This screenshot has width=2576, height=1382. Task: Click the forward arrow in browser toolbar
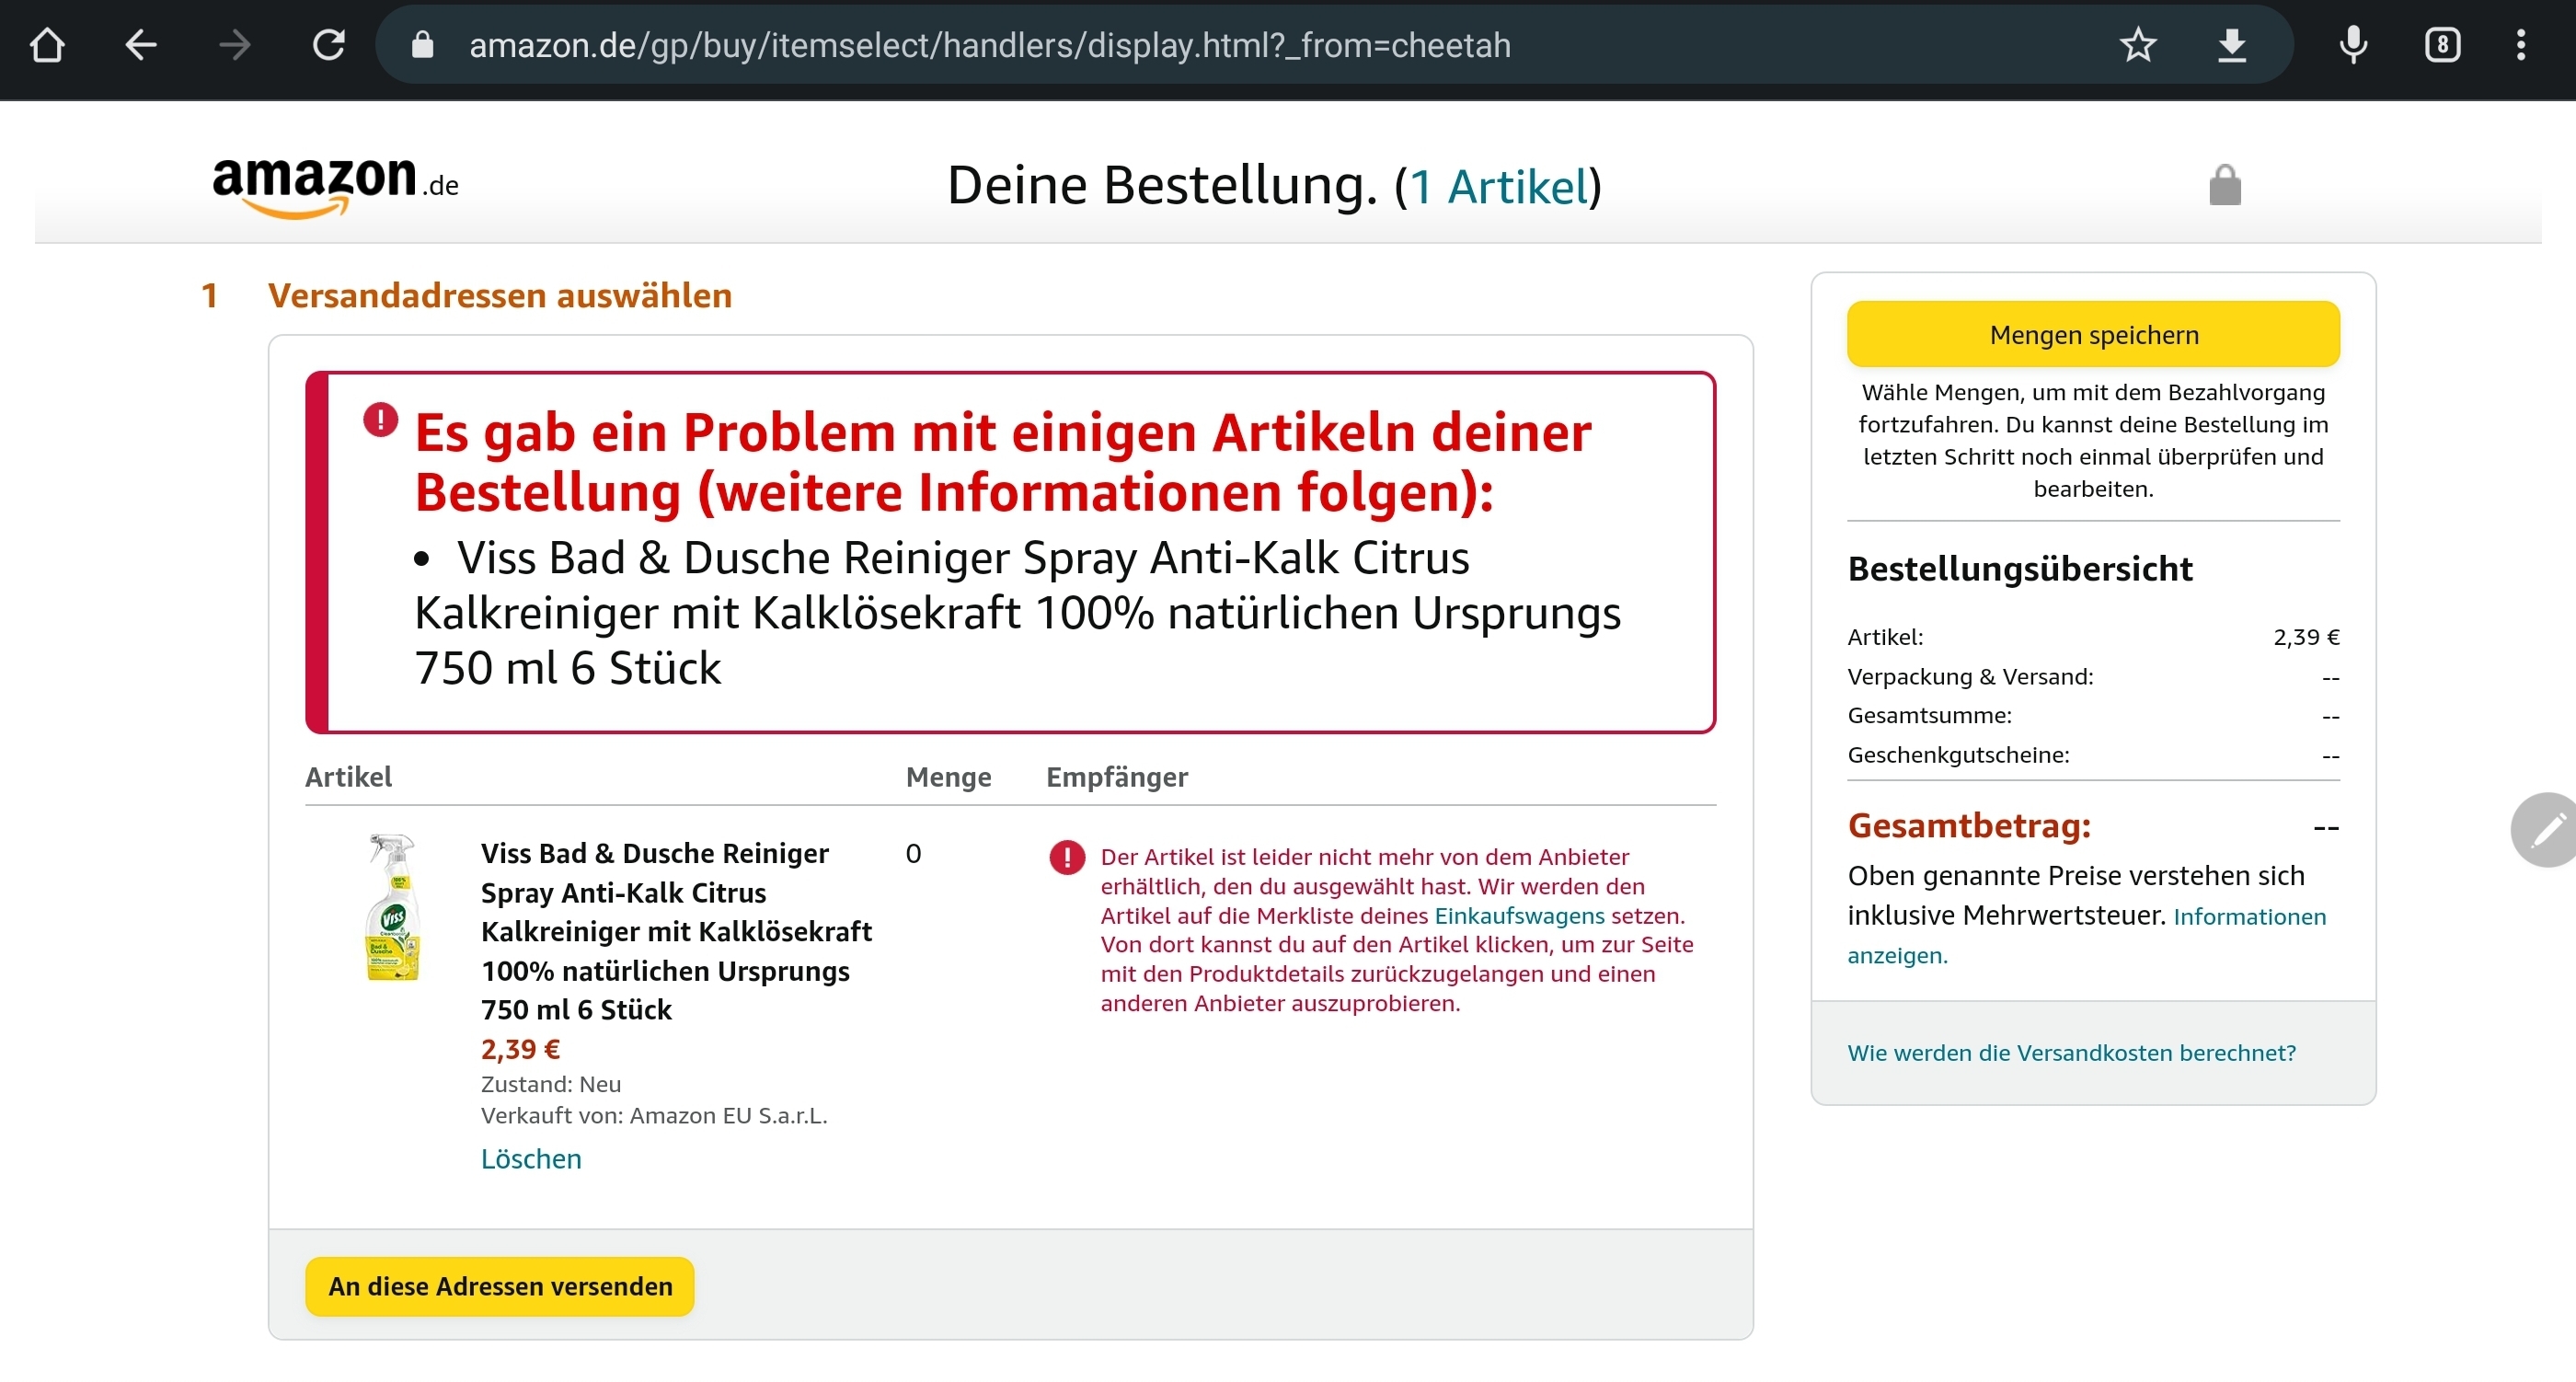(x=235, y=45)
